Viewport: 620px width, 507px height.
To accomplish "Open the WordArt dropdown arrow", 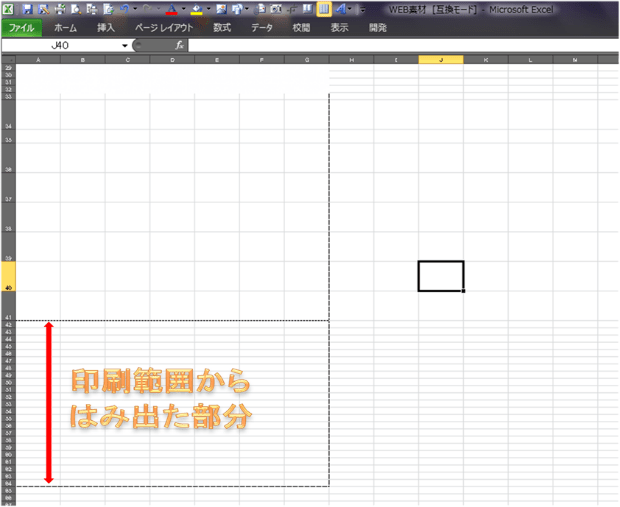I will 350,9.
